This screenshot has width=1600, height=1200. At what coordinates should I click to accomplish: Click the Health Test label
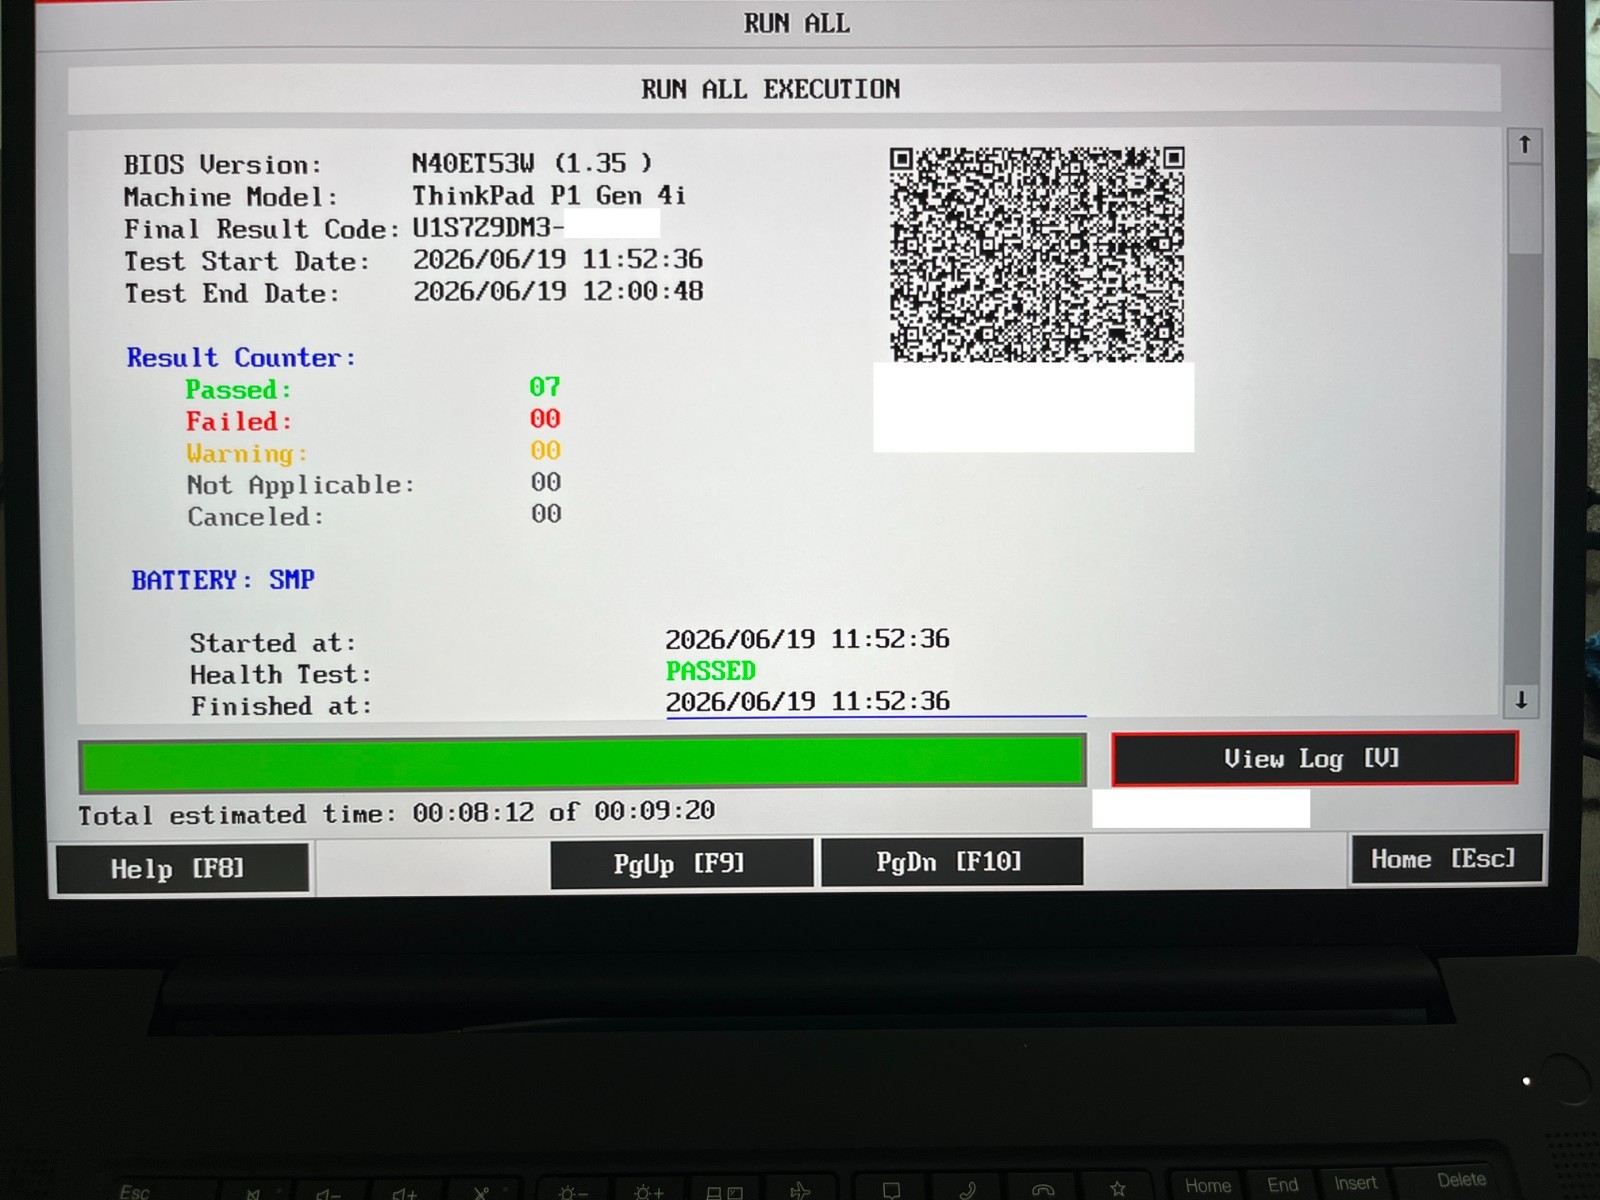coord(281,675)
